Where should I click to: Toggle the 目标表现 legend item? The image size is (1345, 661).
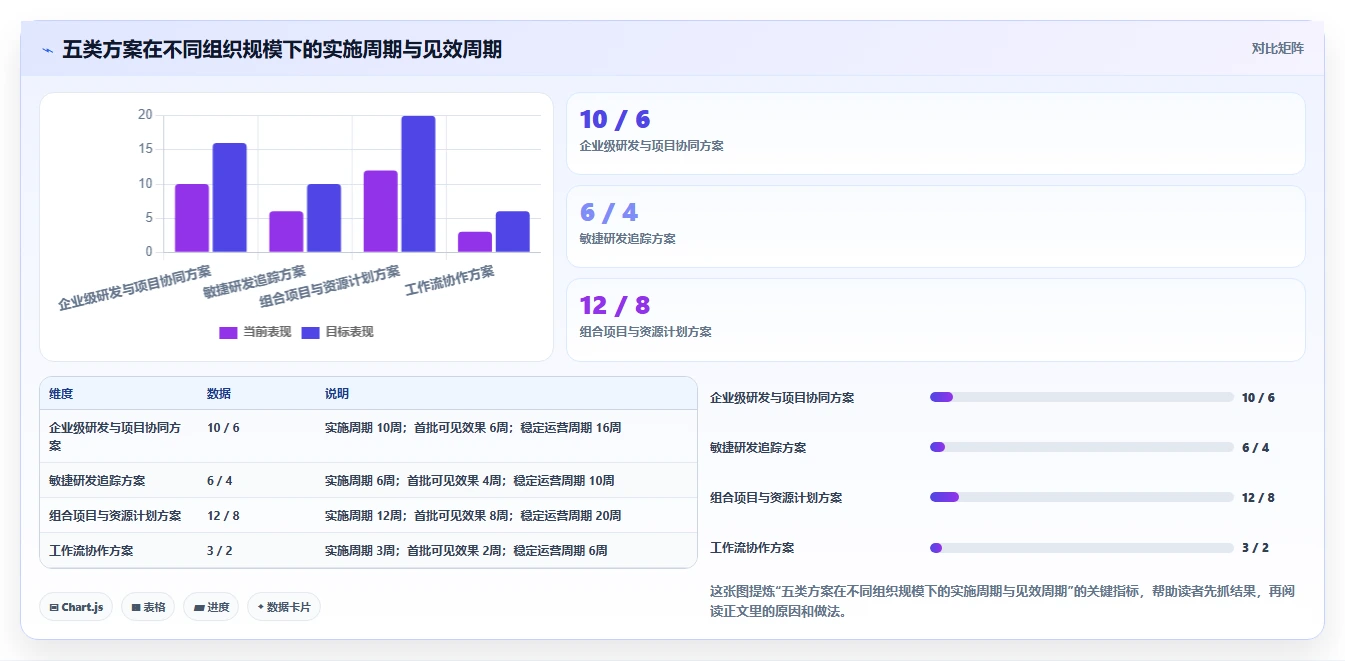[x=338, y=332]
